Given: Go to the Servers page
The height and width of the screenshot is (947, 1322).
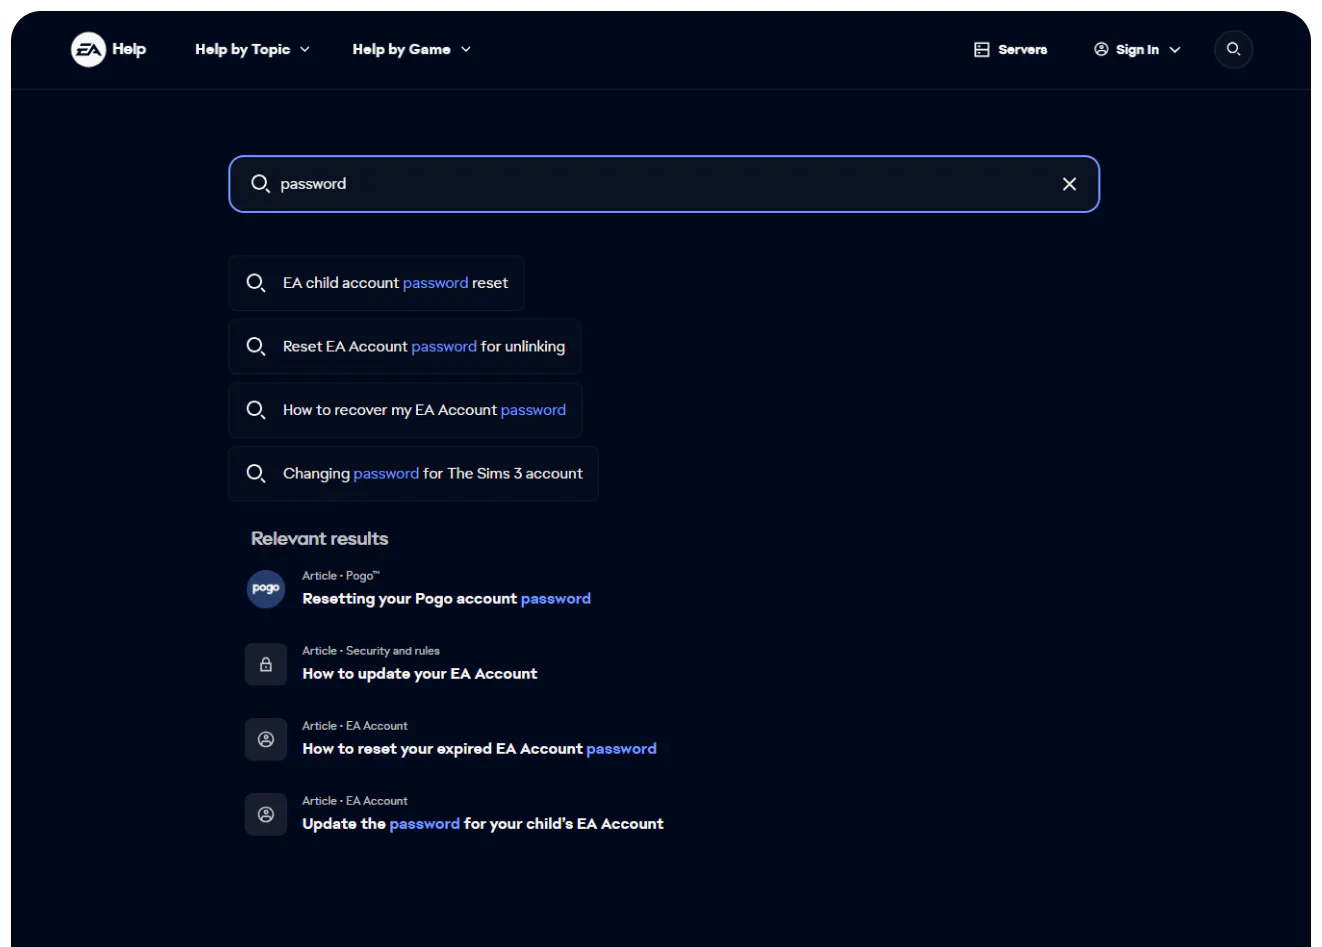Looking at the screenshot, I should [x=1011, y=49].
